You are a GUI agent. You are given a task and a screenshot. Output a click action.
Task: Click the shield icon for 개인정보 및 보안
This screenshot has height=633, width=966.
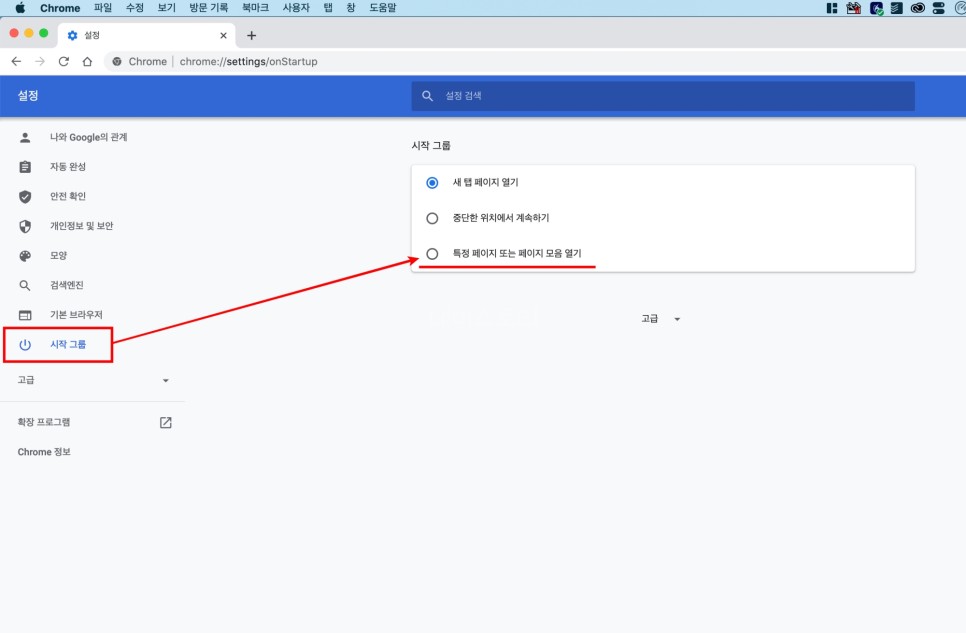pos(25,226)
